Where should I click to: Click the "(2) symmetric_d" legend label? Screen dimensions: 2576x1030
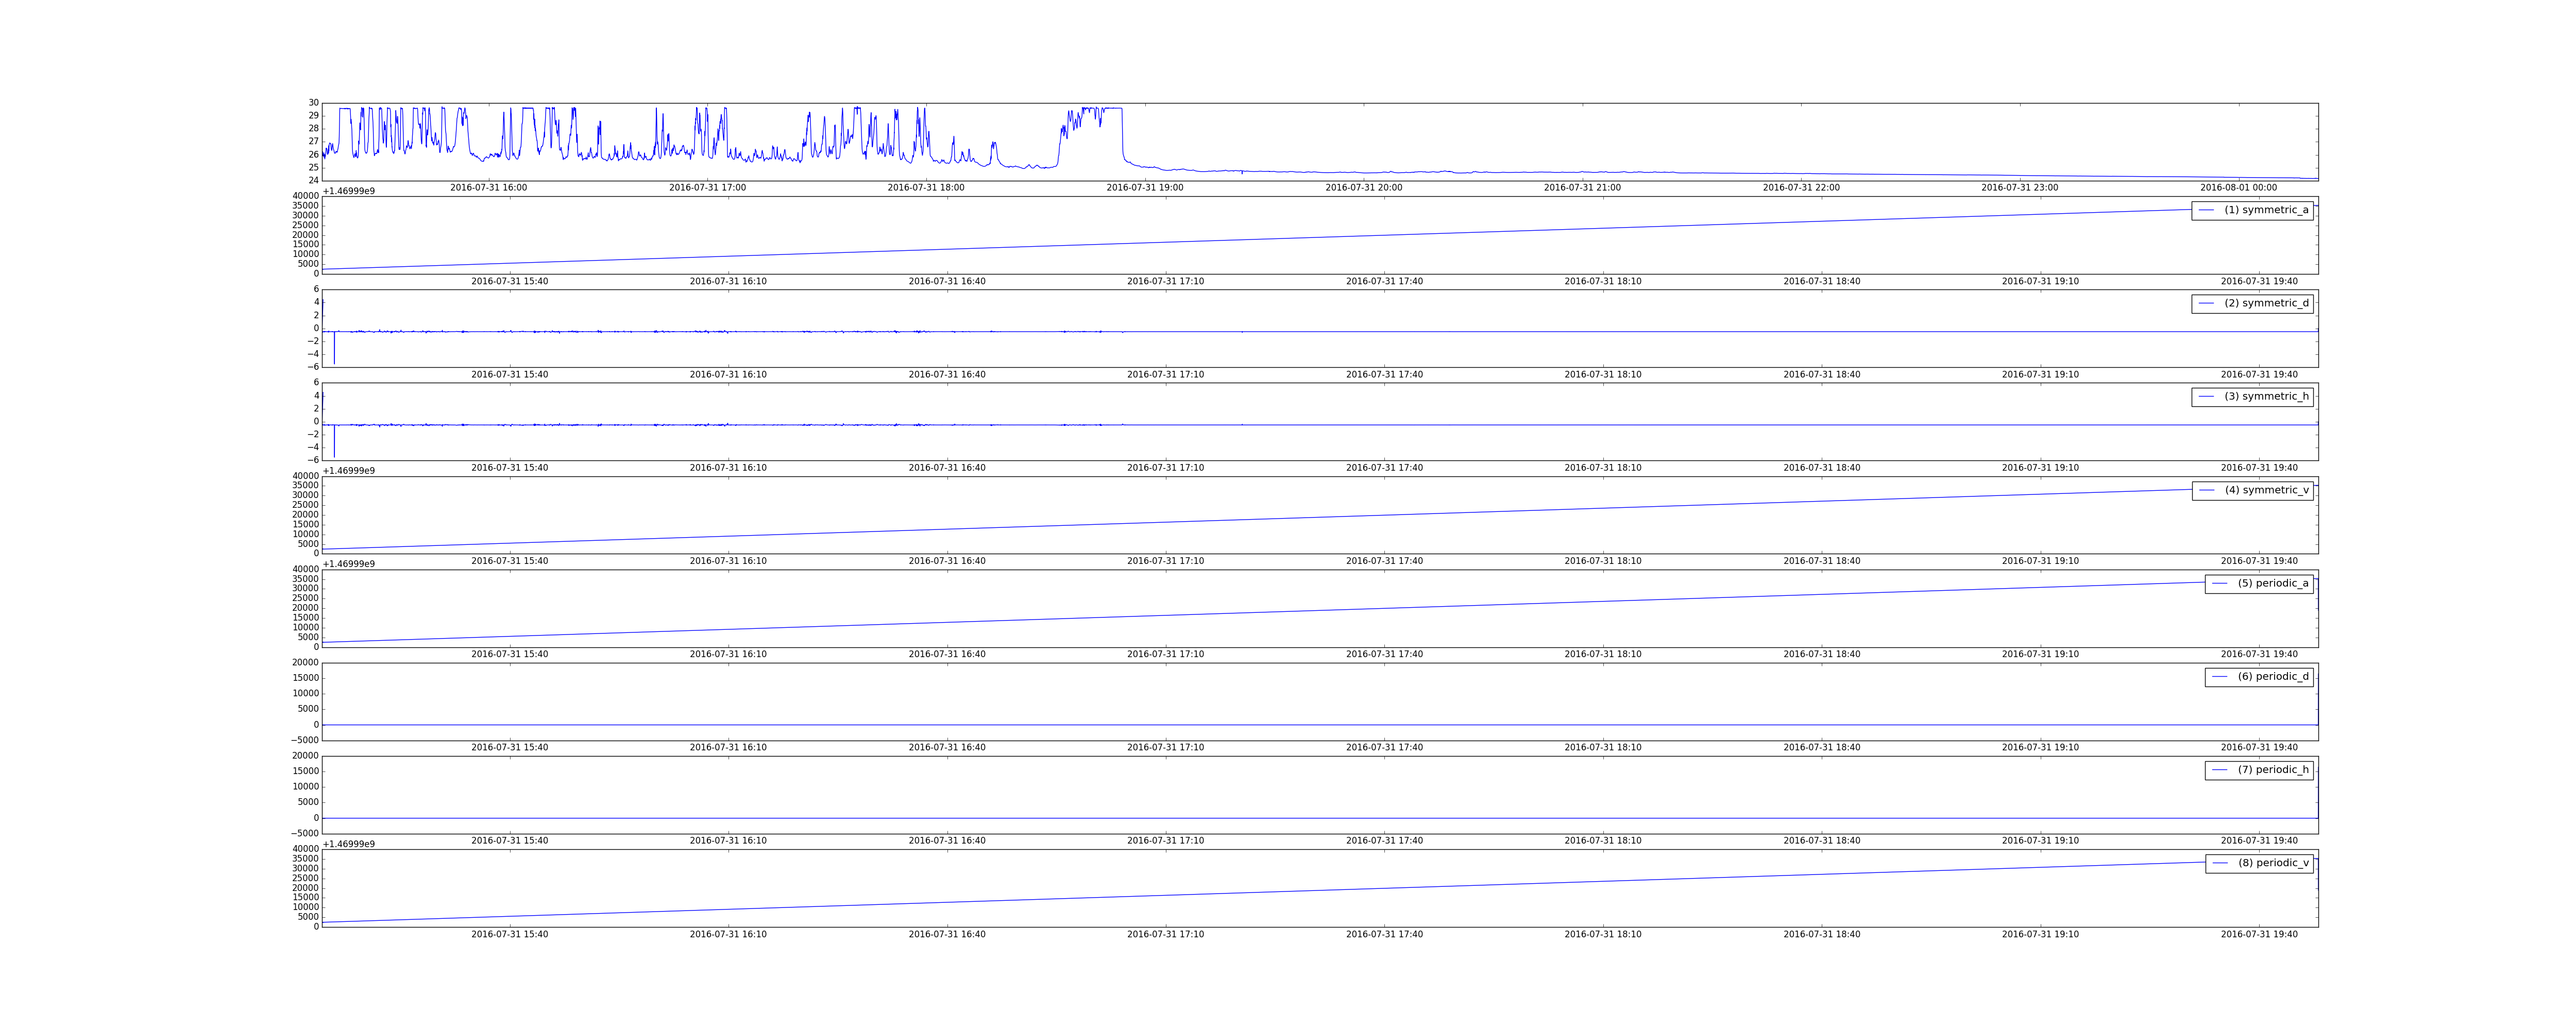click(2266, 303)
